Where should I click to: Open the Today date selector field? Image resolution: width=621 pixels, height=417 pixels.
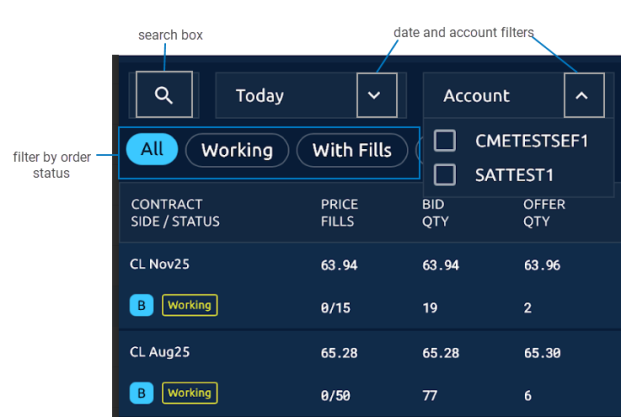click(x=285, y=96)
